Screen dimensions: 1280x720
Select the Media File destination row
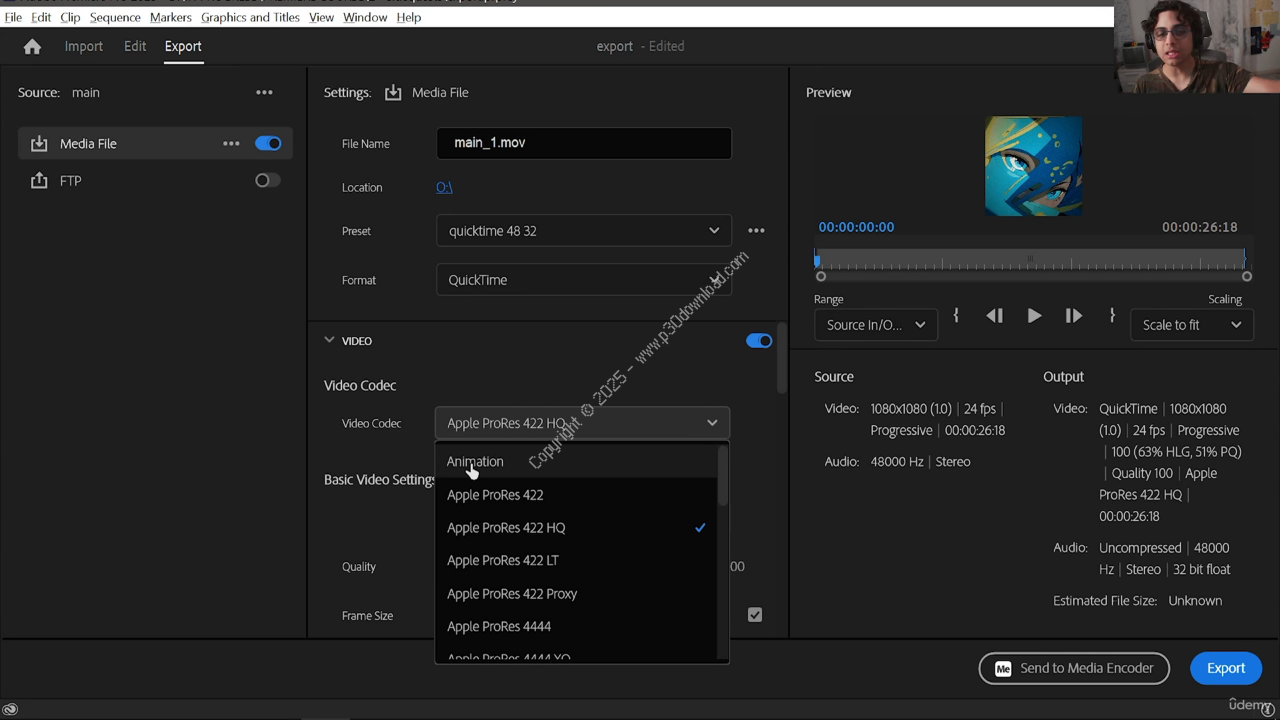[155, 143]
